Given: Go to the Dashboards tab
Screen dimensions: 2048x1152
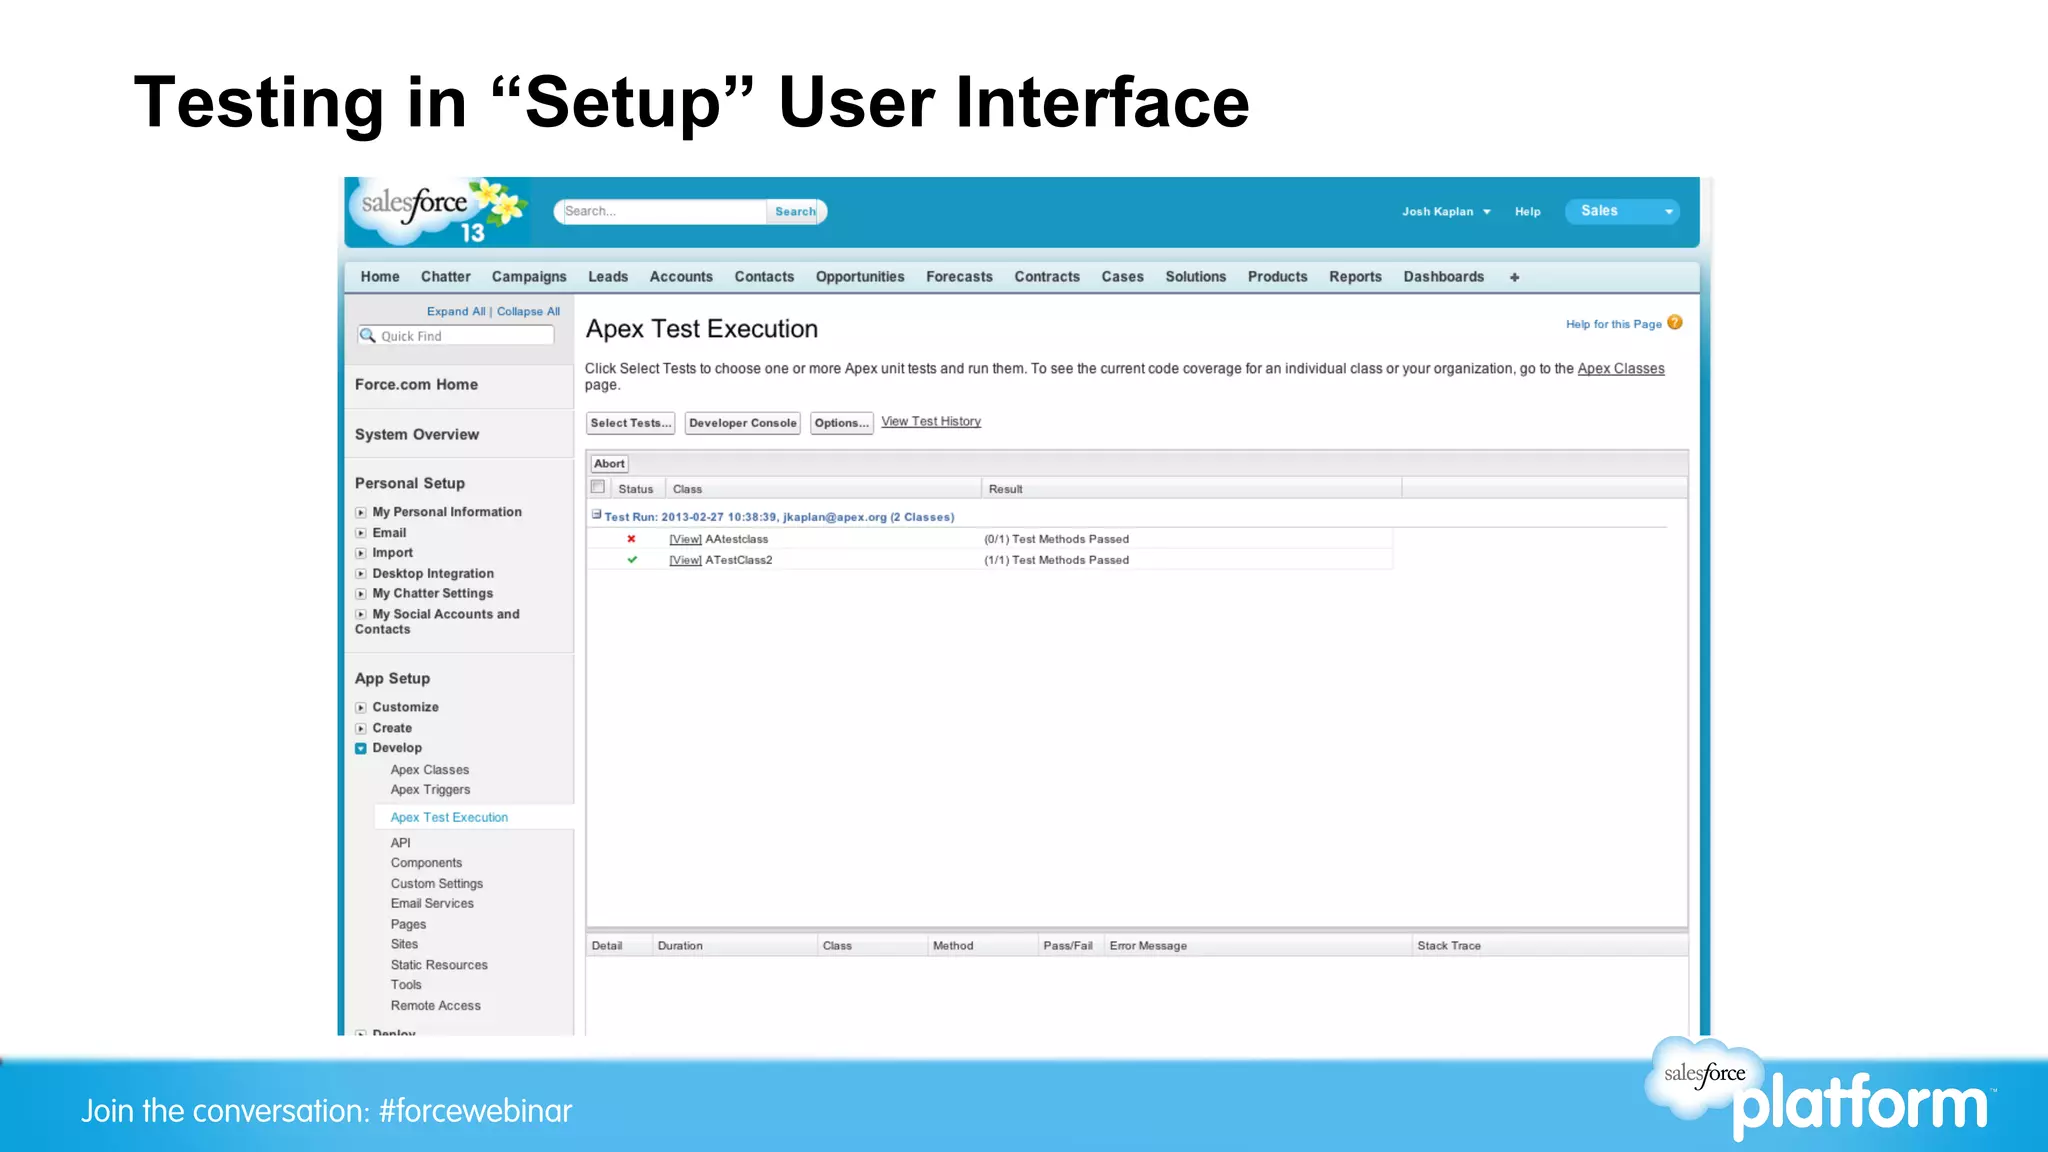Looking at the screenshot, I should [x=1443, y=277].
